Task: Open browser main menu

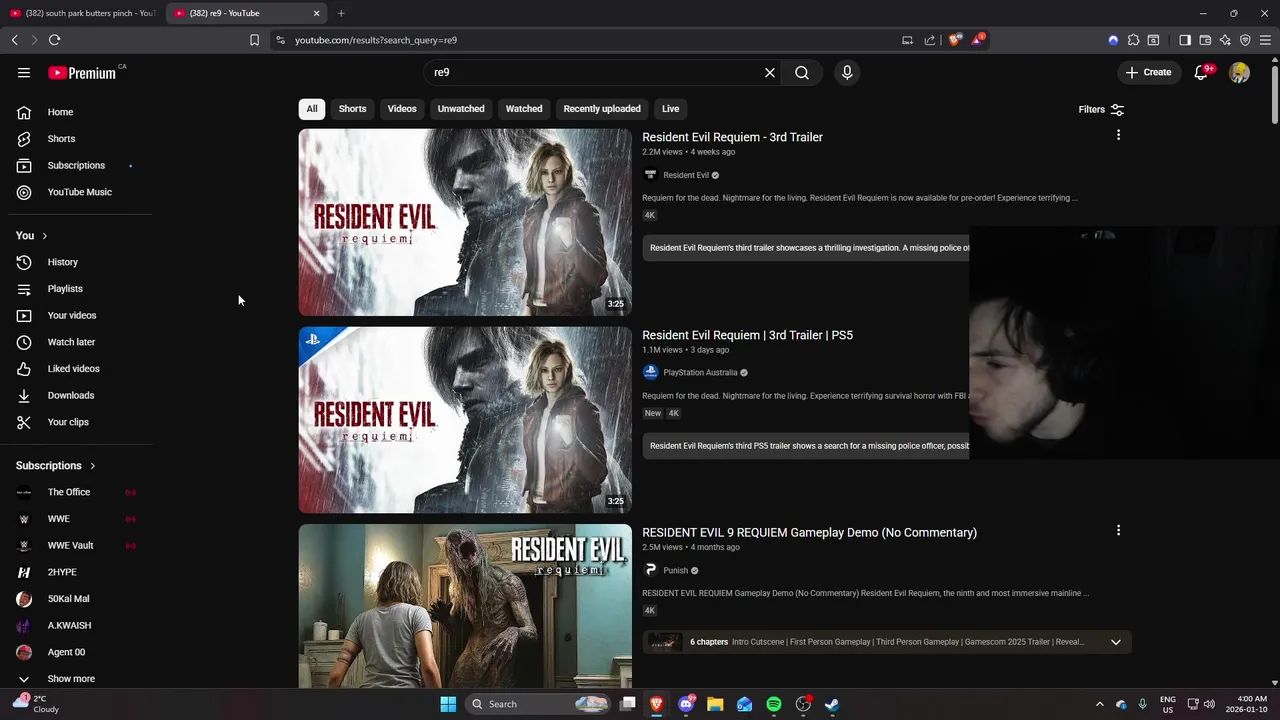Action: (1266, 40)
